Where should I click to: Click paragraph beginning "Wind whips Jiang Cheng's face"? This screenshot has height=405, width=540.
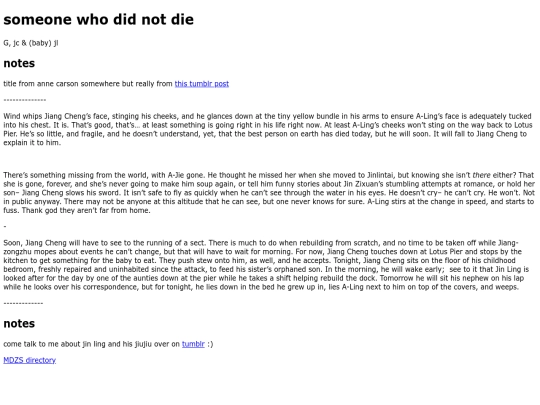269,129
